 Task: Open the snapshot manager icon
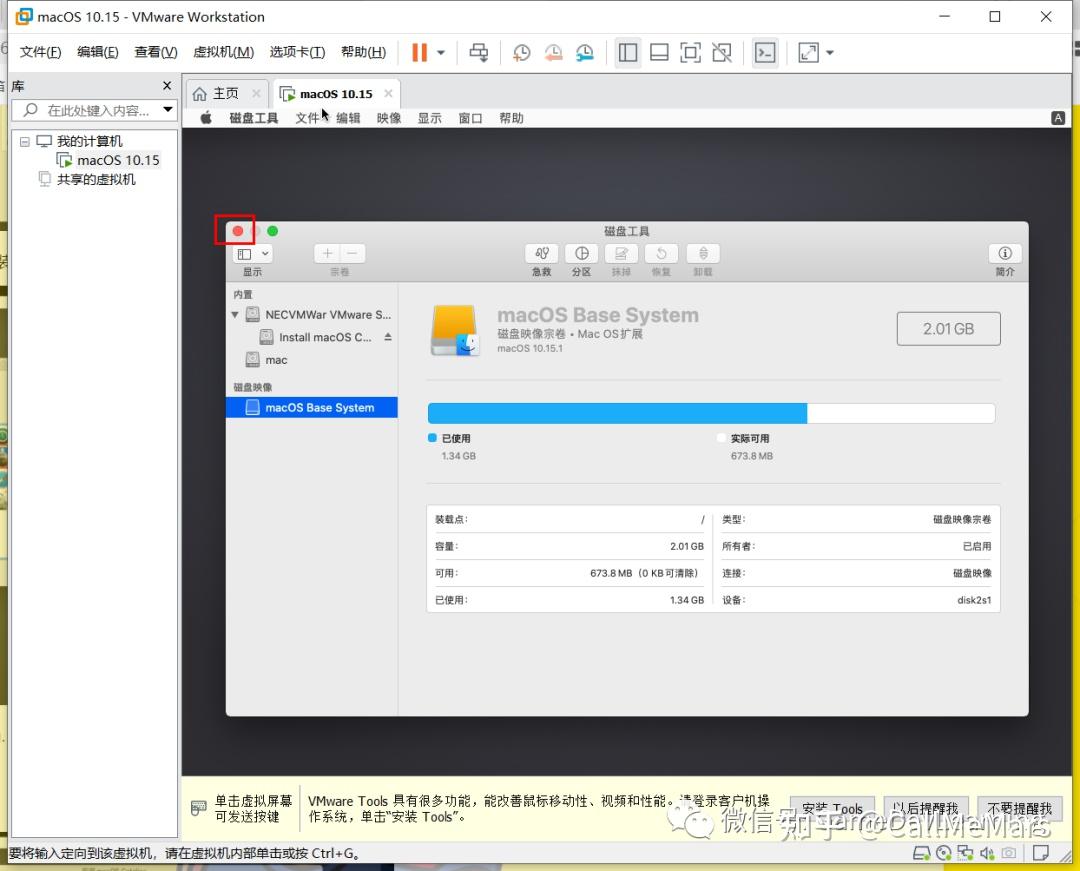point(585,52)
